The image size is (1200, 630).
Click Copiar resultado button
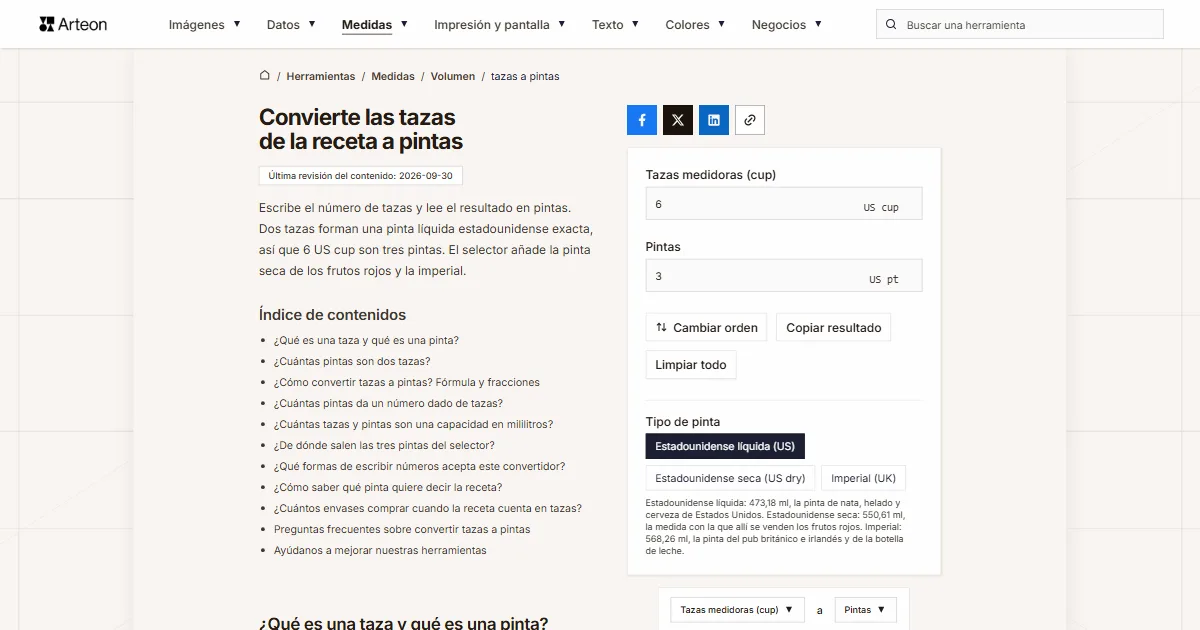click(834, 327)
